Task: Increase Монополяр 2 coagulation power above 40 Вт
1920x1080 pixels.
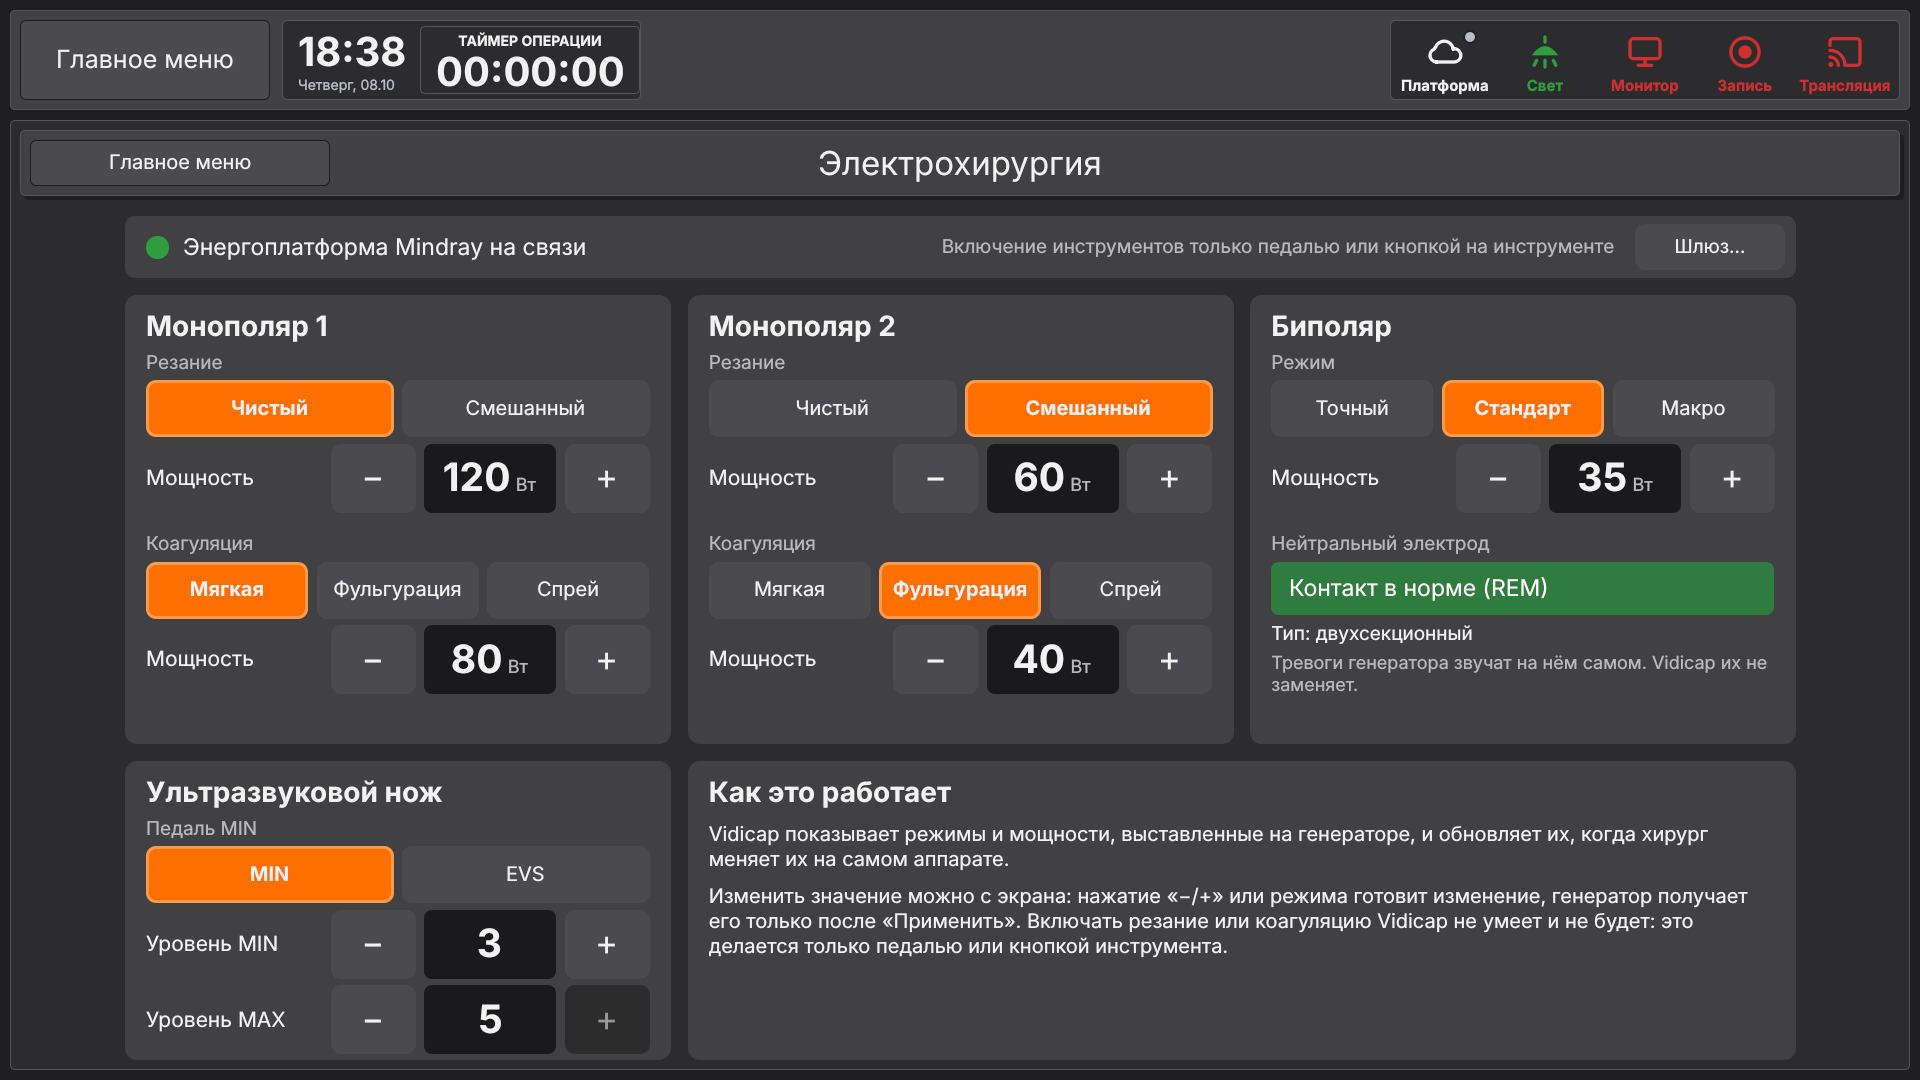Action: (1170, 660)
